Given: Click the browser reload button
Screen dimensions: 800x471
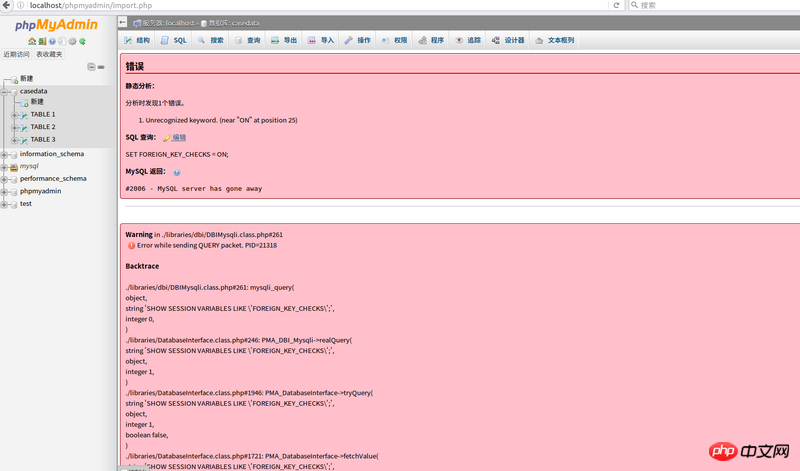Looking at the screenshot, I should pos(616,5).
